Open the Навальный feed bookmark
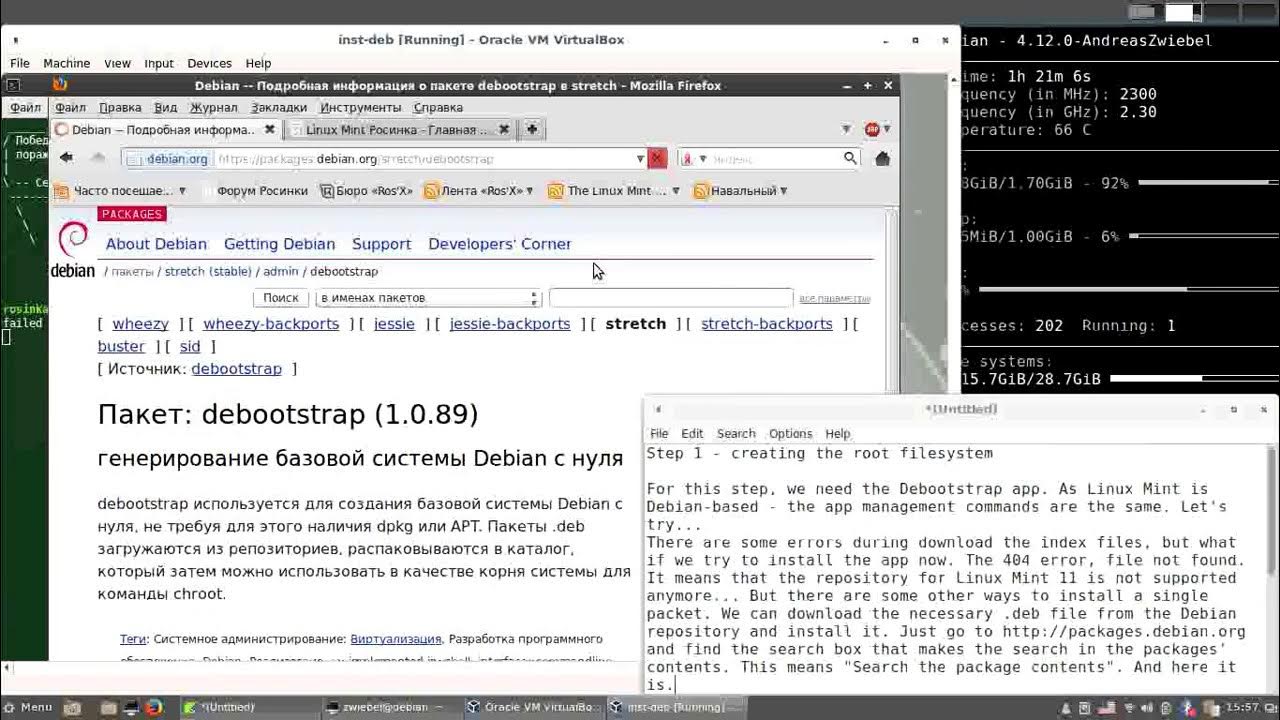The height and width of the screenshot is (720, 1280). click(741, 190)
